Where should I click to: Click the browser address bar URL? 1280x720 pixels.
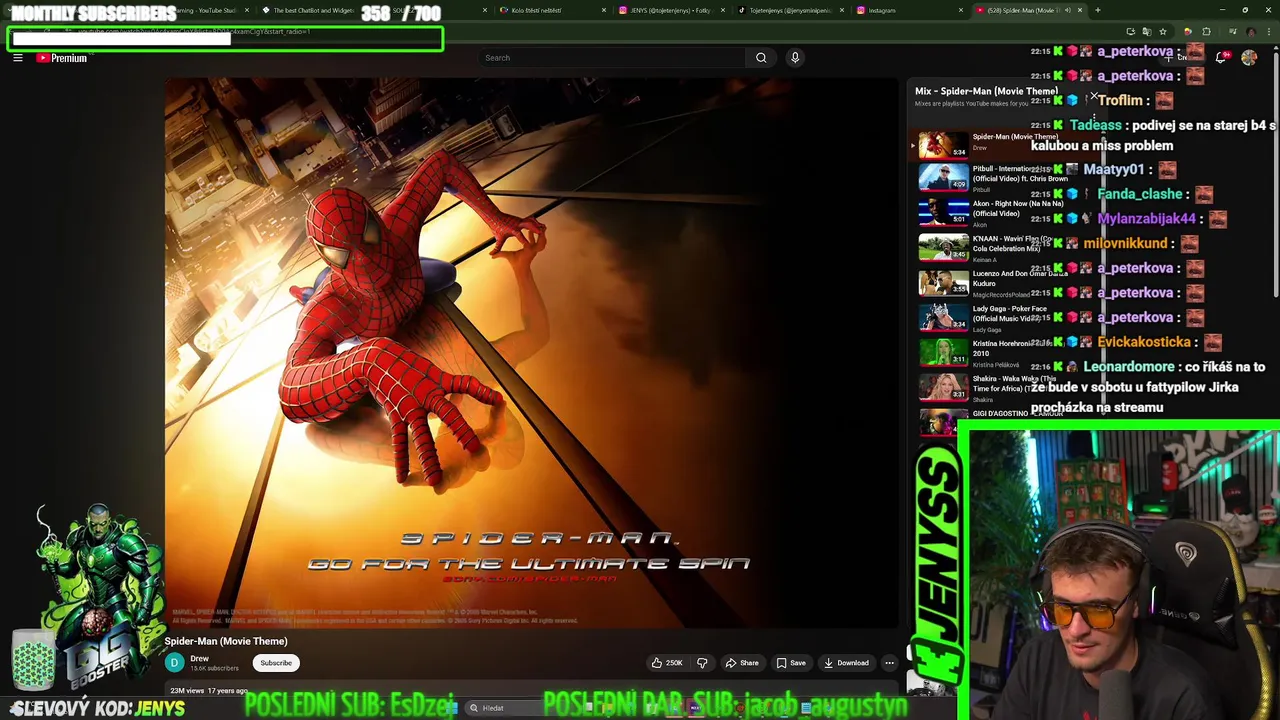195,31
